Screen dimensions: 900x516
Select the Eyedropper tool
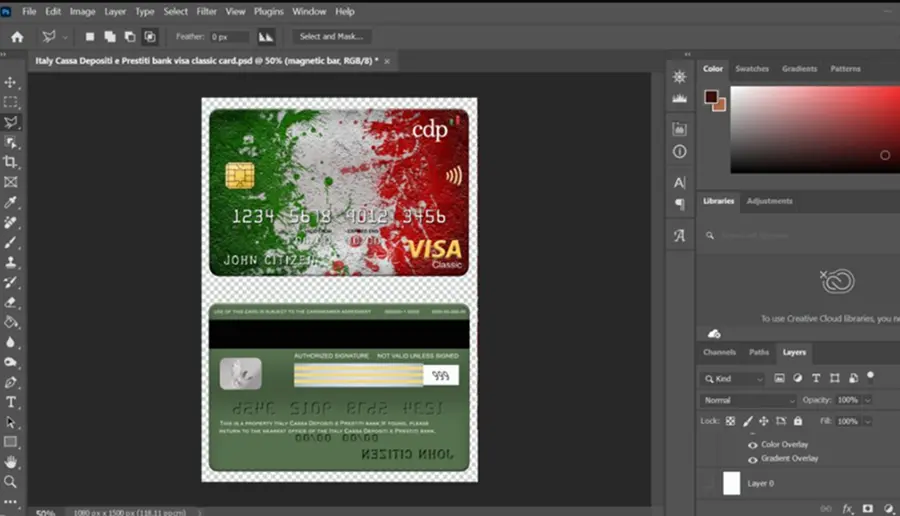(10, 202)
